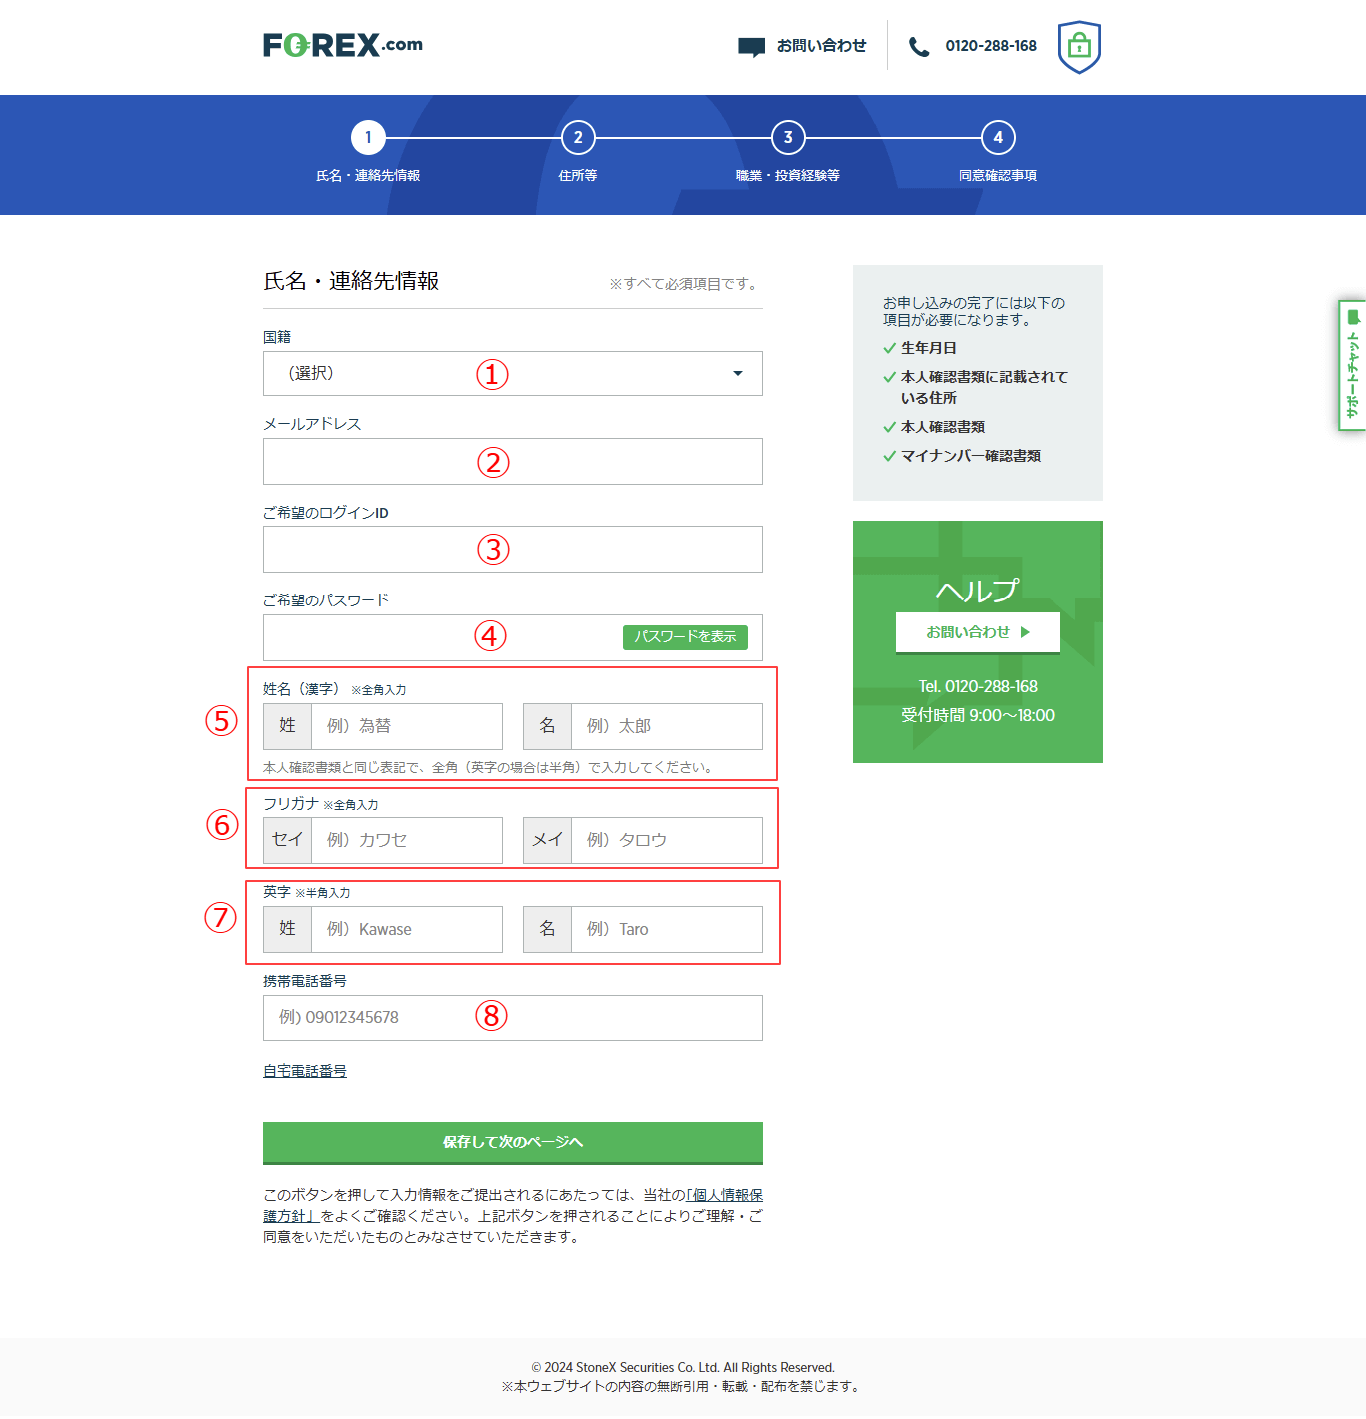Click the white arrow on the help お問い合わせ button
The image size is (1366, 1419).
1025,632
